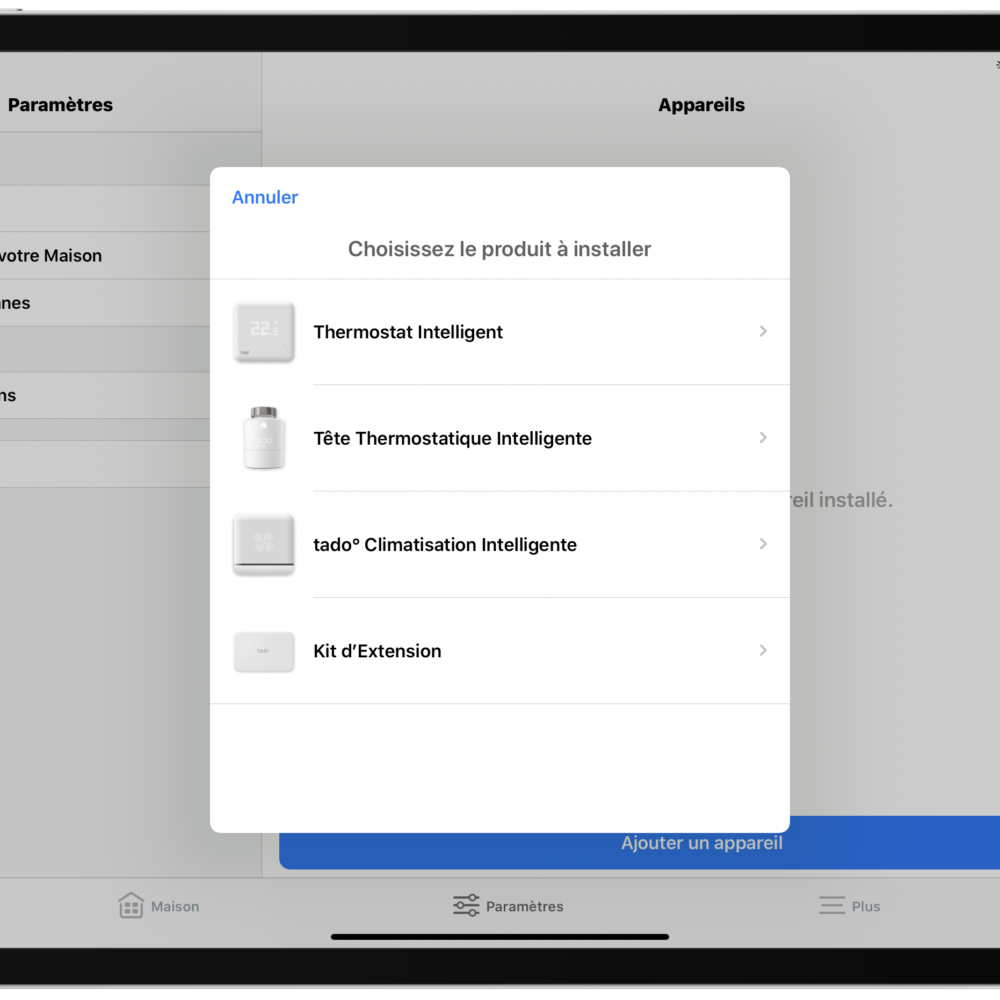
Task: Choose Kit d'Extension option
Action: 499,651
